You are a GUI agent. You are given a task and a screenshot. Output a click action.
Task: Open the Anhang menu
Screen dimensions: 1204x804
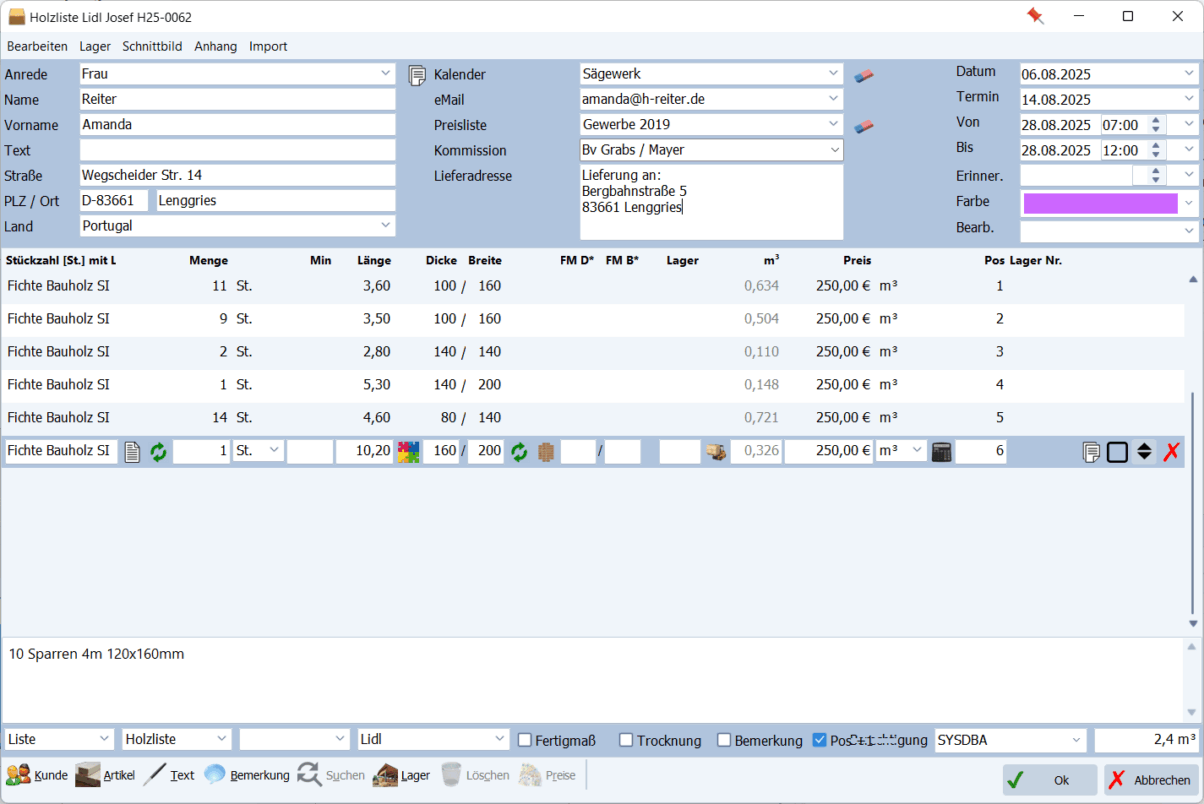(216, 46)
